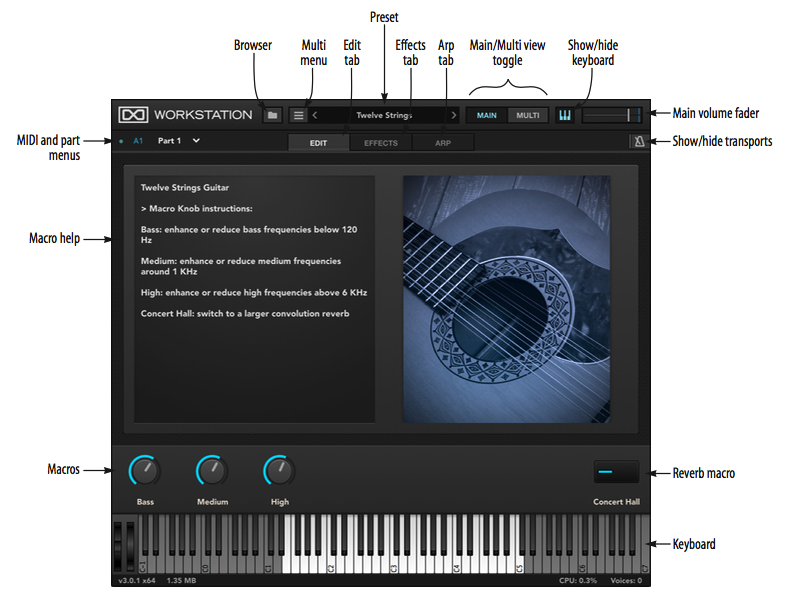Click 'Concert Hall: switch to a larger' help line
Screen dimensions: 794x601
click(245, 313)
